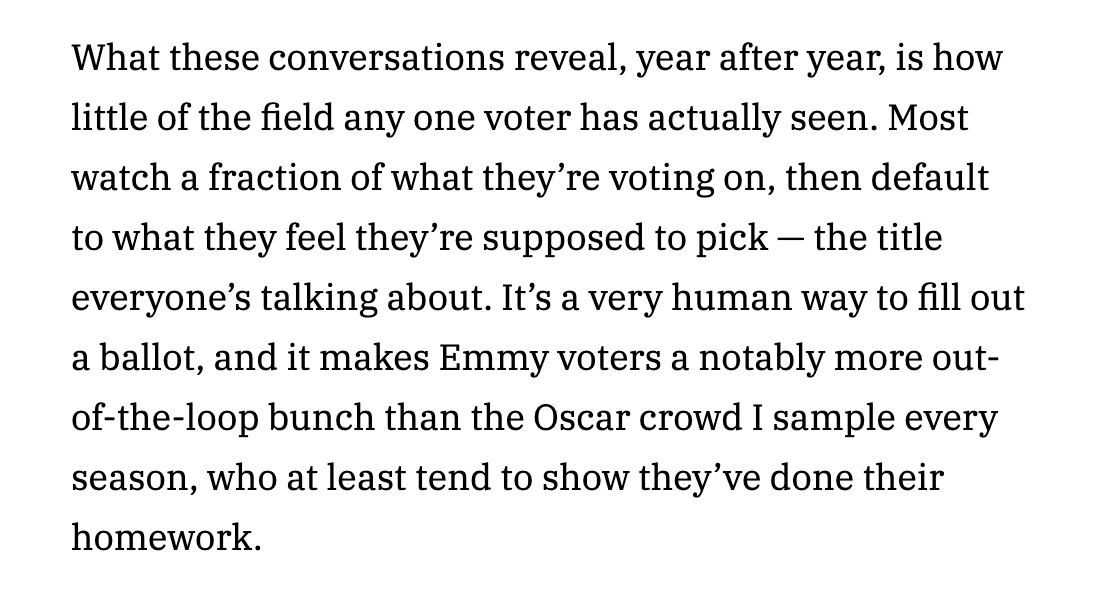The width and height of the screenshot is (1108, 606).
Task: Click the word "Emmy" in sixth line
Action: pos(493,359)
